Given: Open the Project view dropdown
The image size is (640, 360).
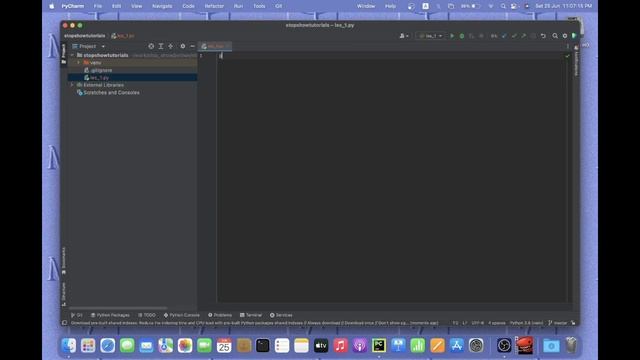Looking at the screenshot, I should (x=89, y=46).
